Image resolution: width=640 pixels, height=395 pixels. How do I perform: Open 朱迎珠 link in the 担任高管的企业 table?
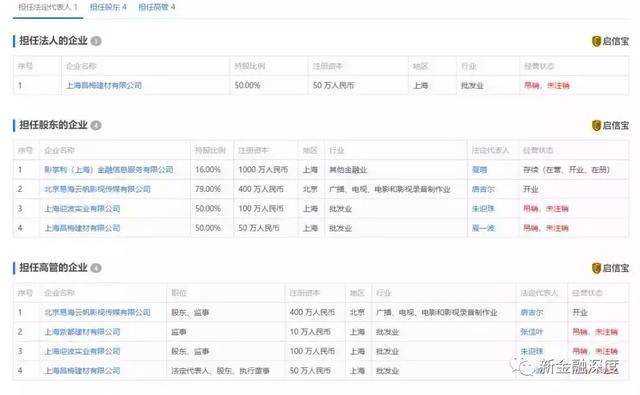pyautogui.click(x=532, y=351)
